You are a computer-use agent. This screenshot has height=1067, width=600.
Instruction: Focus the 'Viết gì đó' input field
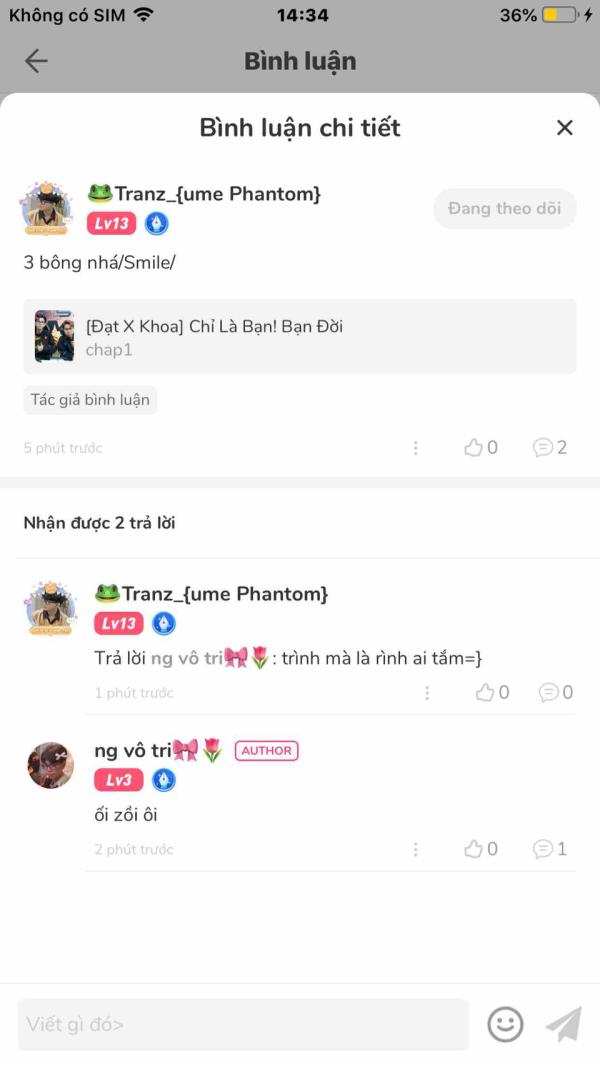pyautogui.click(x=244, y=1024)
